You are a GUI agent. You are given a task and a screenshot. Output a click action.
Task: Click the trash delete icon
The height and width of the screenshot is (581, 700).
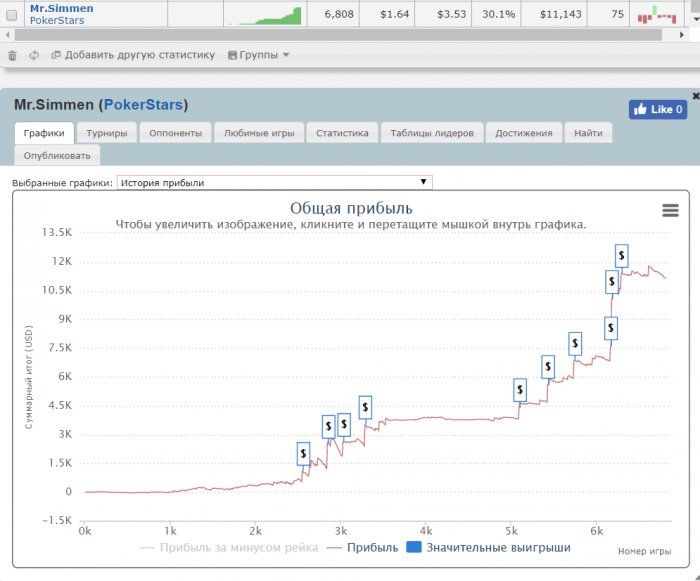[12, 55]
